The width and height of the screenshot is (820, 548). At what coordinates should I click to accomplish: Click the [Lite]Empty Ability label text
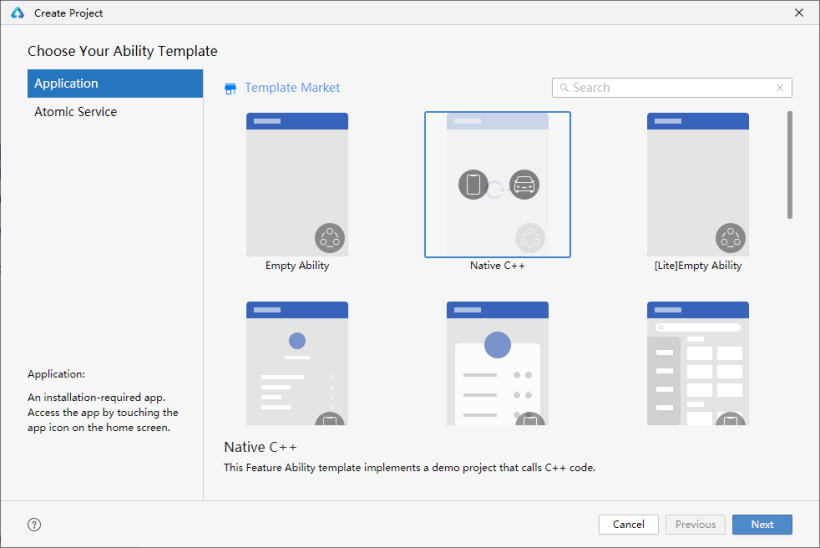698,266
